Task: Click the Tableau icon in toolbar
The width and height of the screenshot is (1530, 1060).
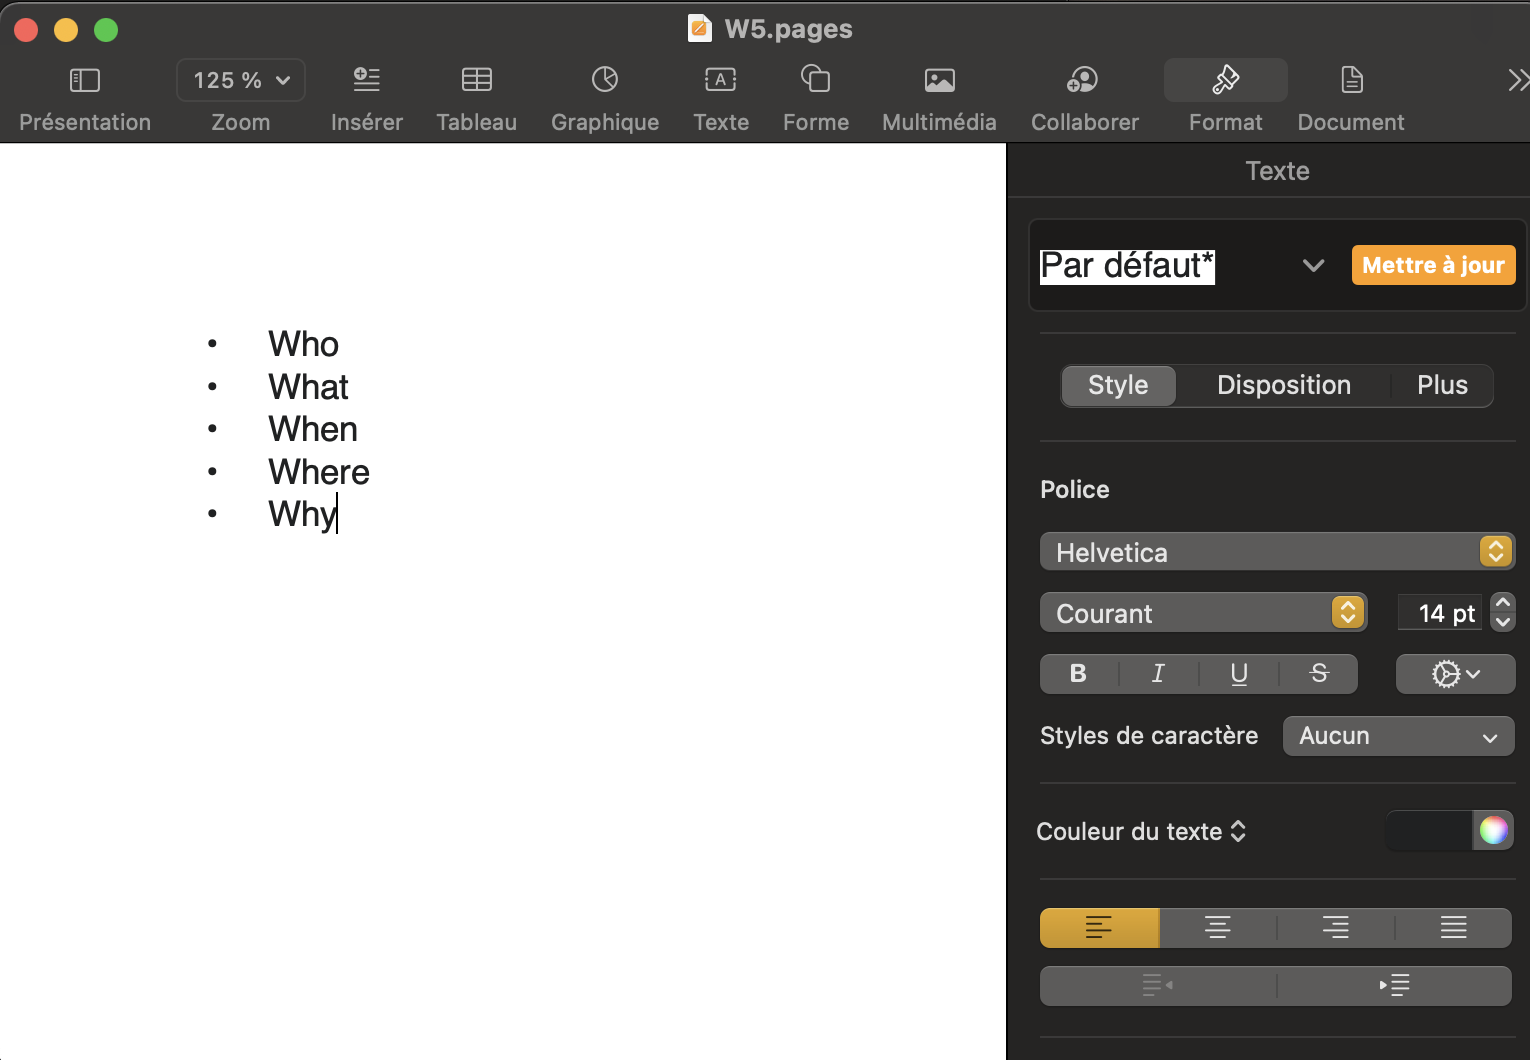Action: tap(476, 80)
